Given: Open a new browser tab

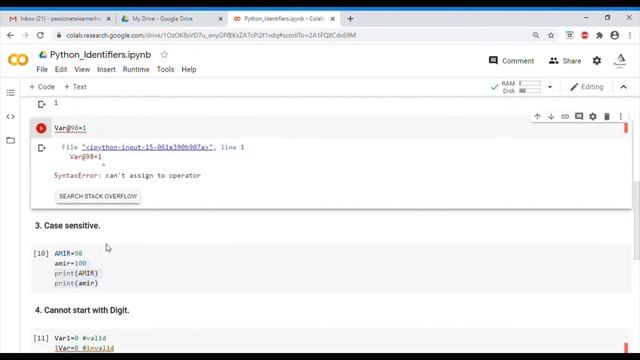Looking at the screenshot, I should (350, 19).
